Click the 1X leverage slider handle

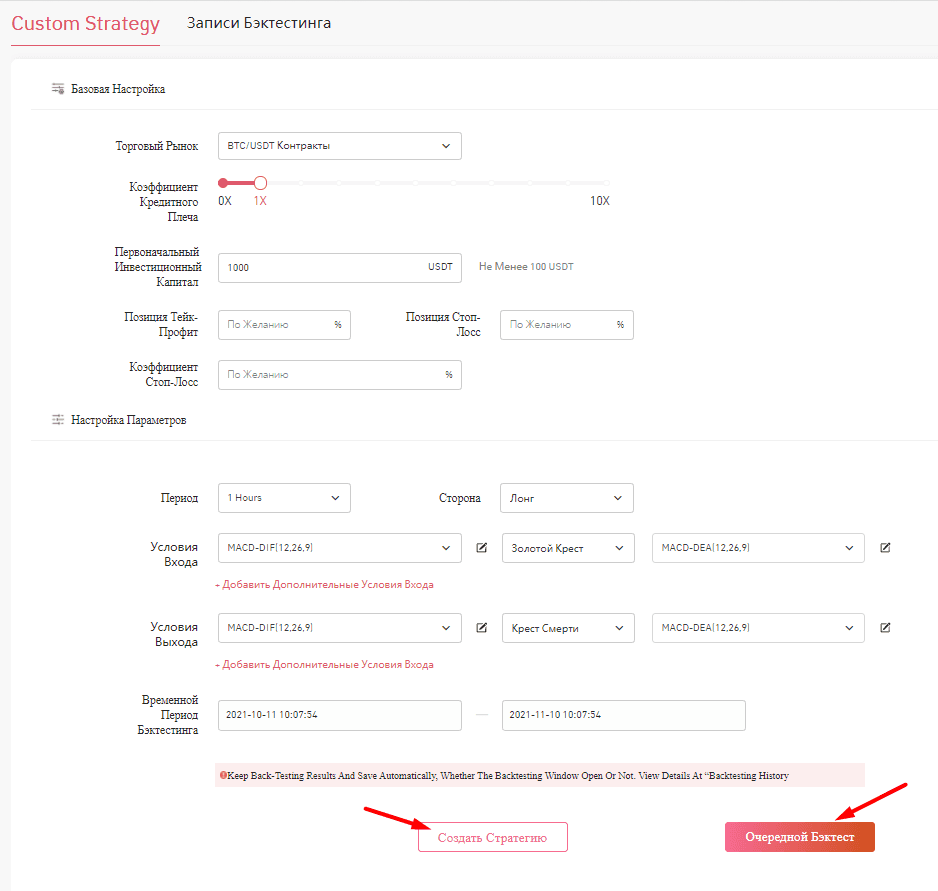click(260, 183)
